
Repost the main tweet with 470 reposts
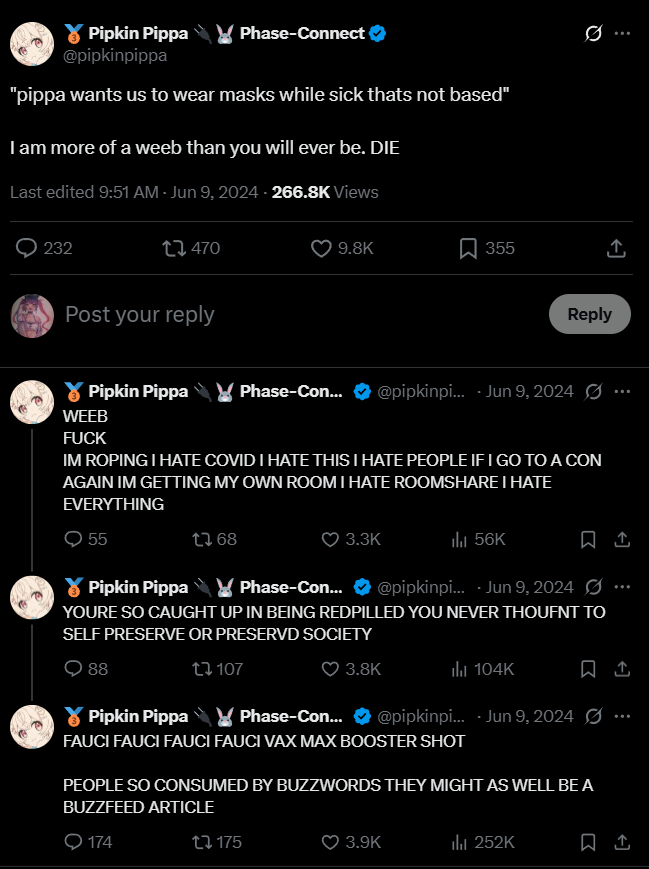coord(173,248)
